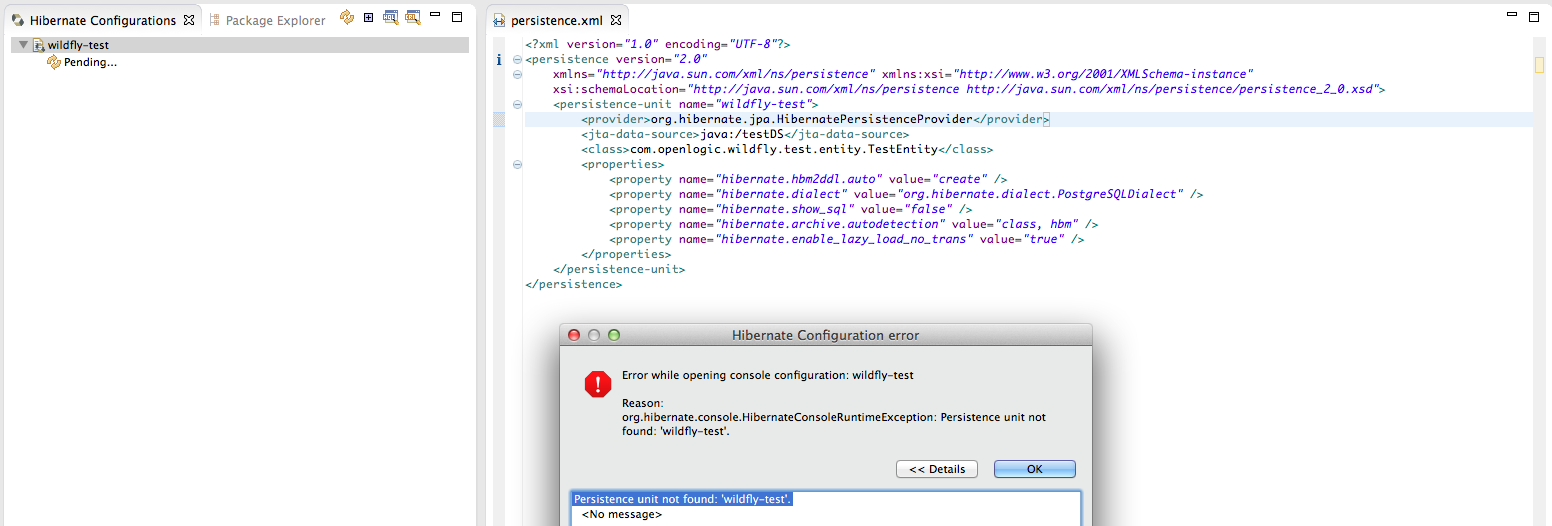Viewport: 1552px width, 526px height.
Task: Click the hibernate.enable_lazy_load_no_trans property line
Action: (846, 240)
